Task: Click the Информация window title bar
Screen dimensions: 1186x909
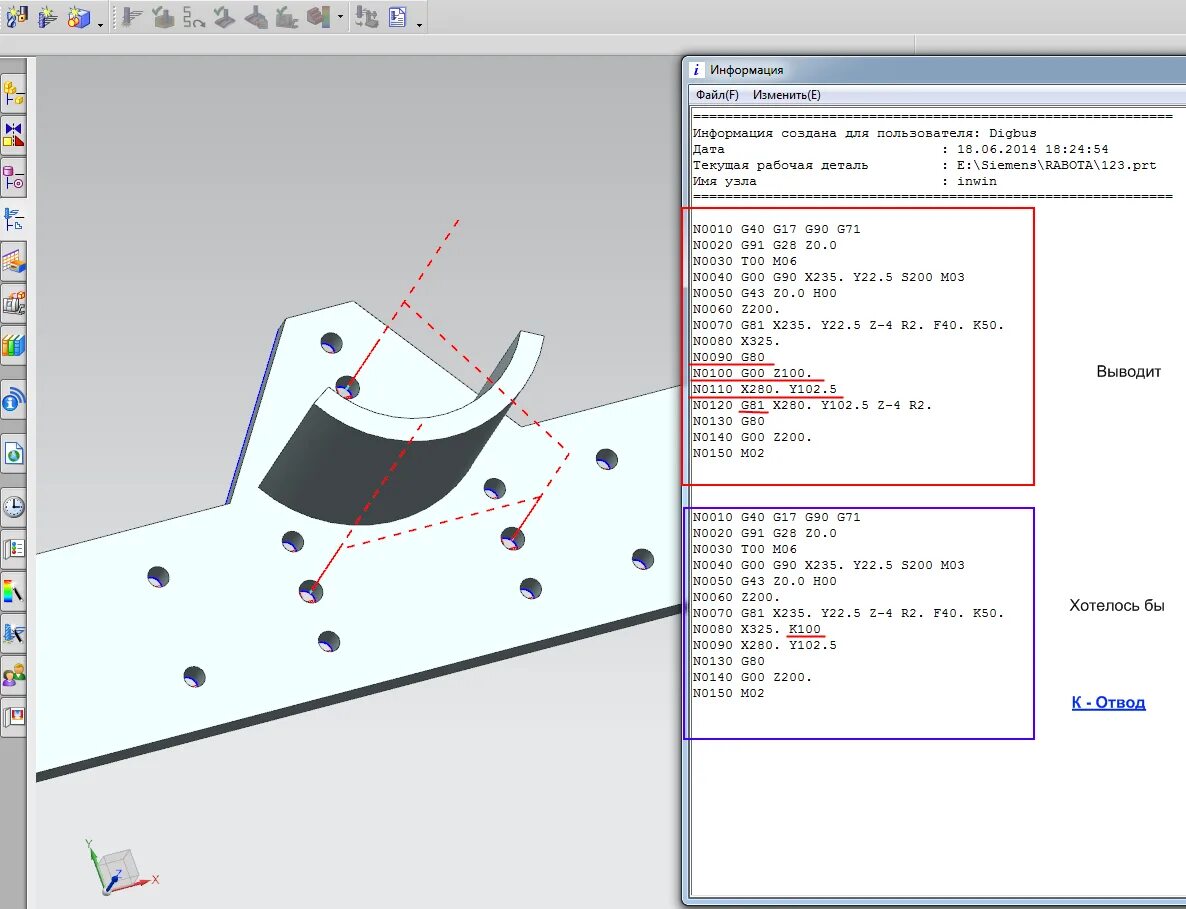Action: click(935, 70)
